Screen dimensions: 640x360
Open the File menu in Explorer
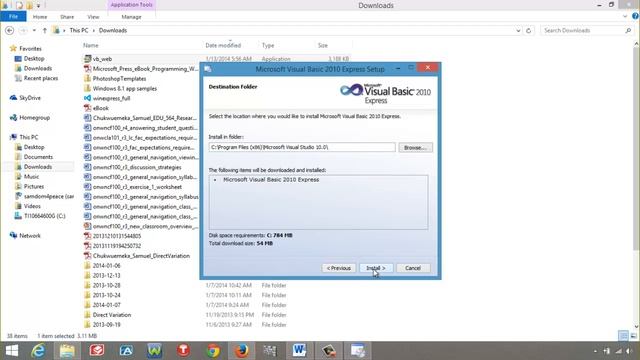click(x=13, y=16)
